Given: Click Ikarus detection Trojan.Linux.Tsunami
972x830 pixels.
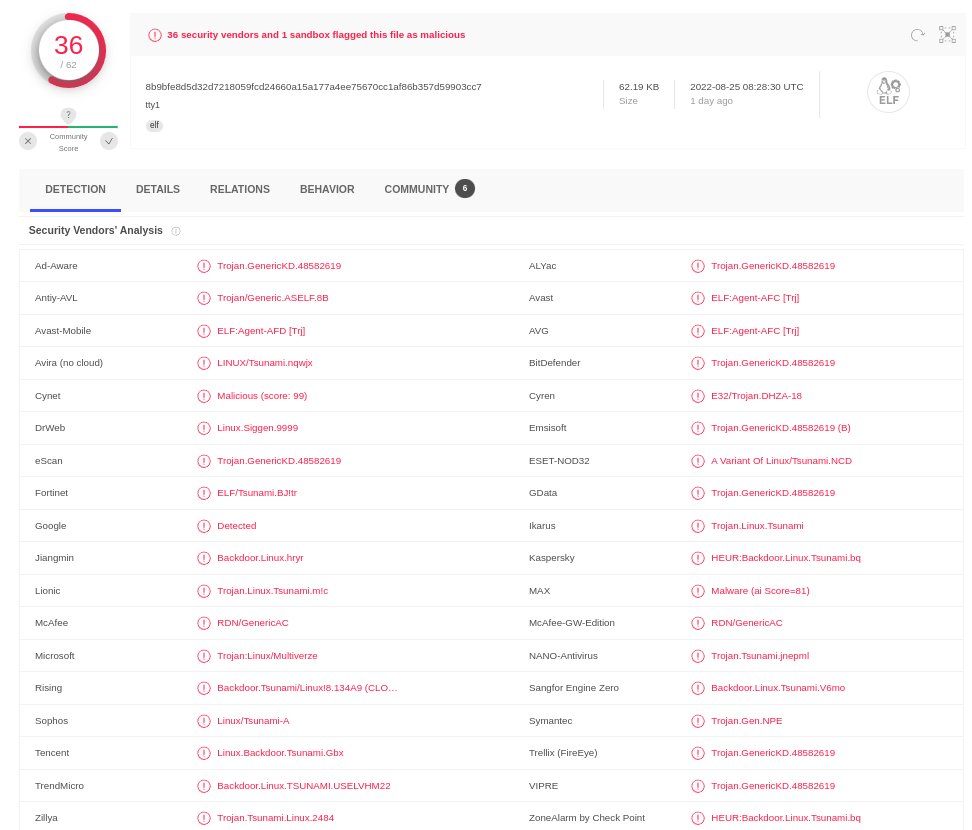Looking at the screenshot, I should (x=758, y=526).
